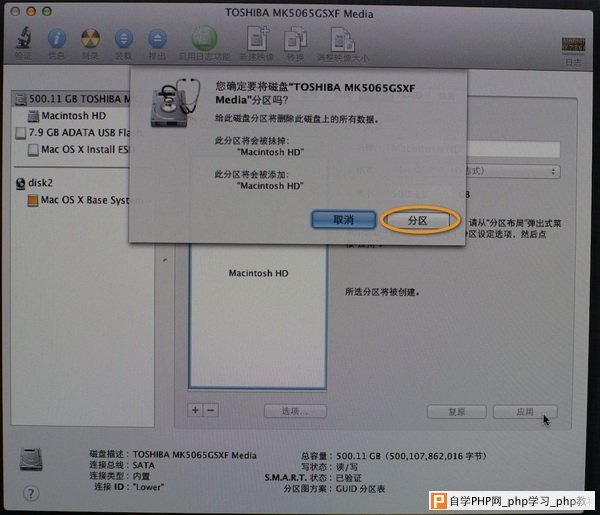Screen dimensions: 600x515
Task: Open the Info toolbar icon
Action: (x=57, y=38)
